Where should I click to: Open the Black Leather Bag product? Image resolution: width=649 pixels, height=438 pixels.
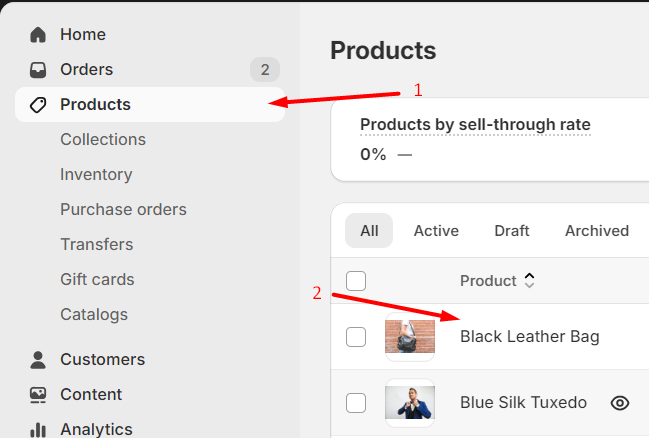click(x=529, y=337)
